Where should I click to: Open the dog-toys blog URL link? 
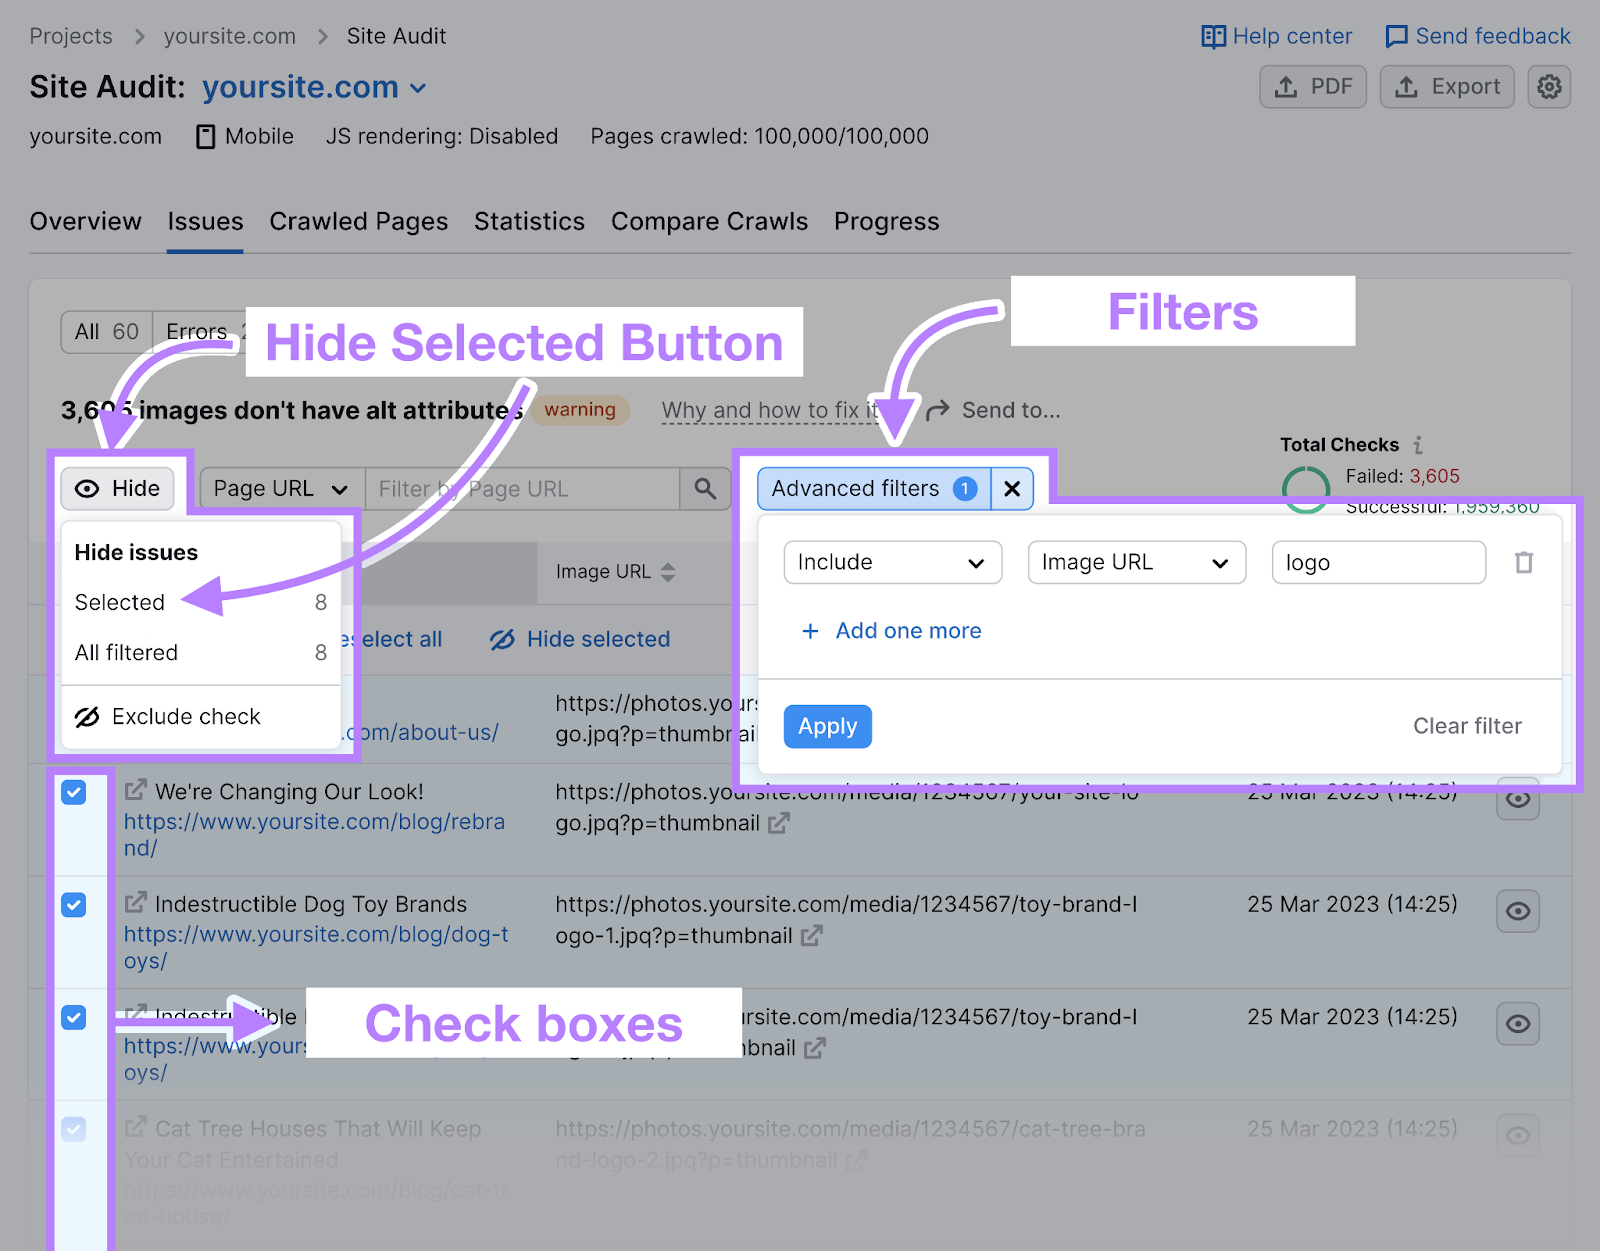pos(316,947)
